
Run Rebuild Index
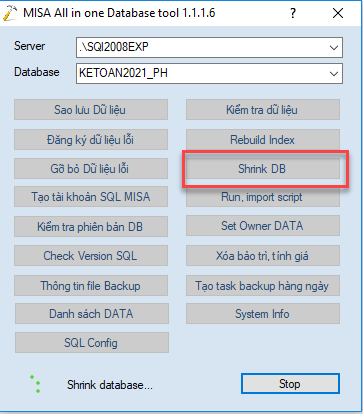pos(263,140)
